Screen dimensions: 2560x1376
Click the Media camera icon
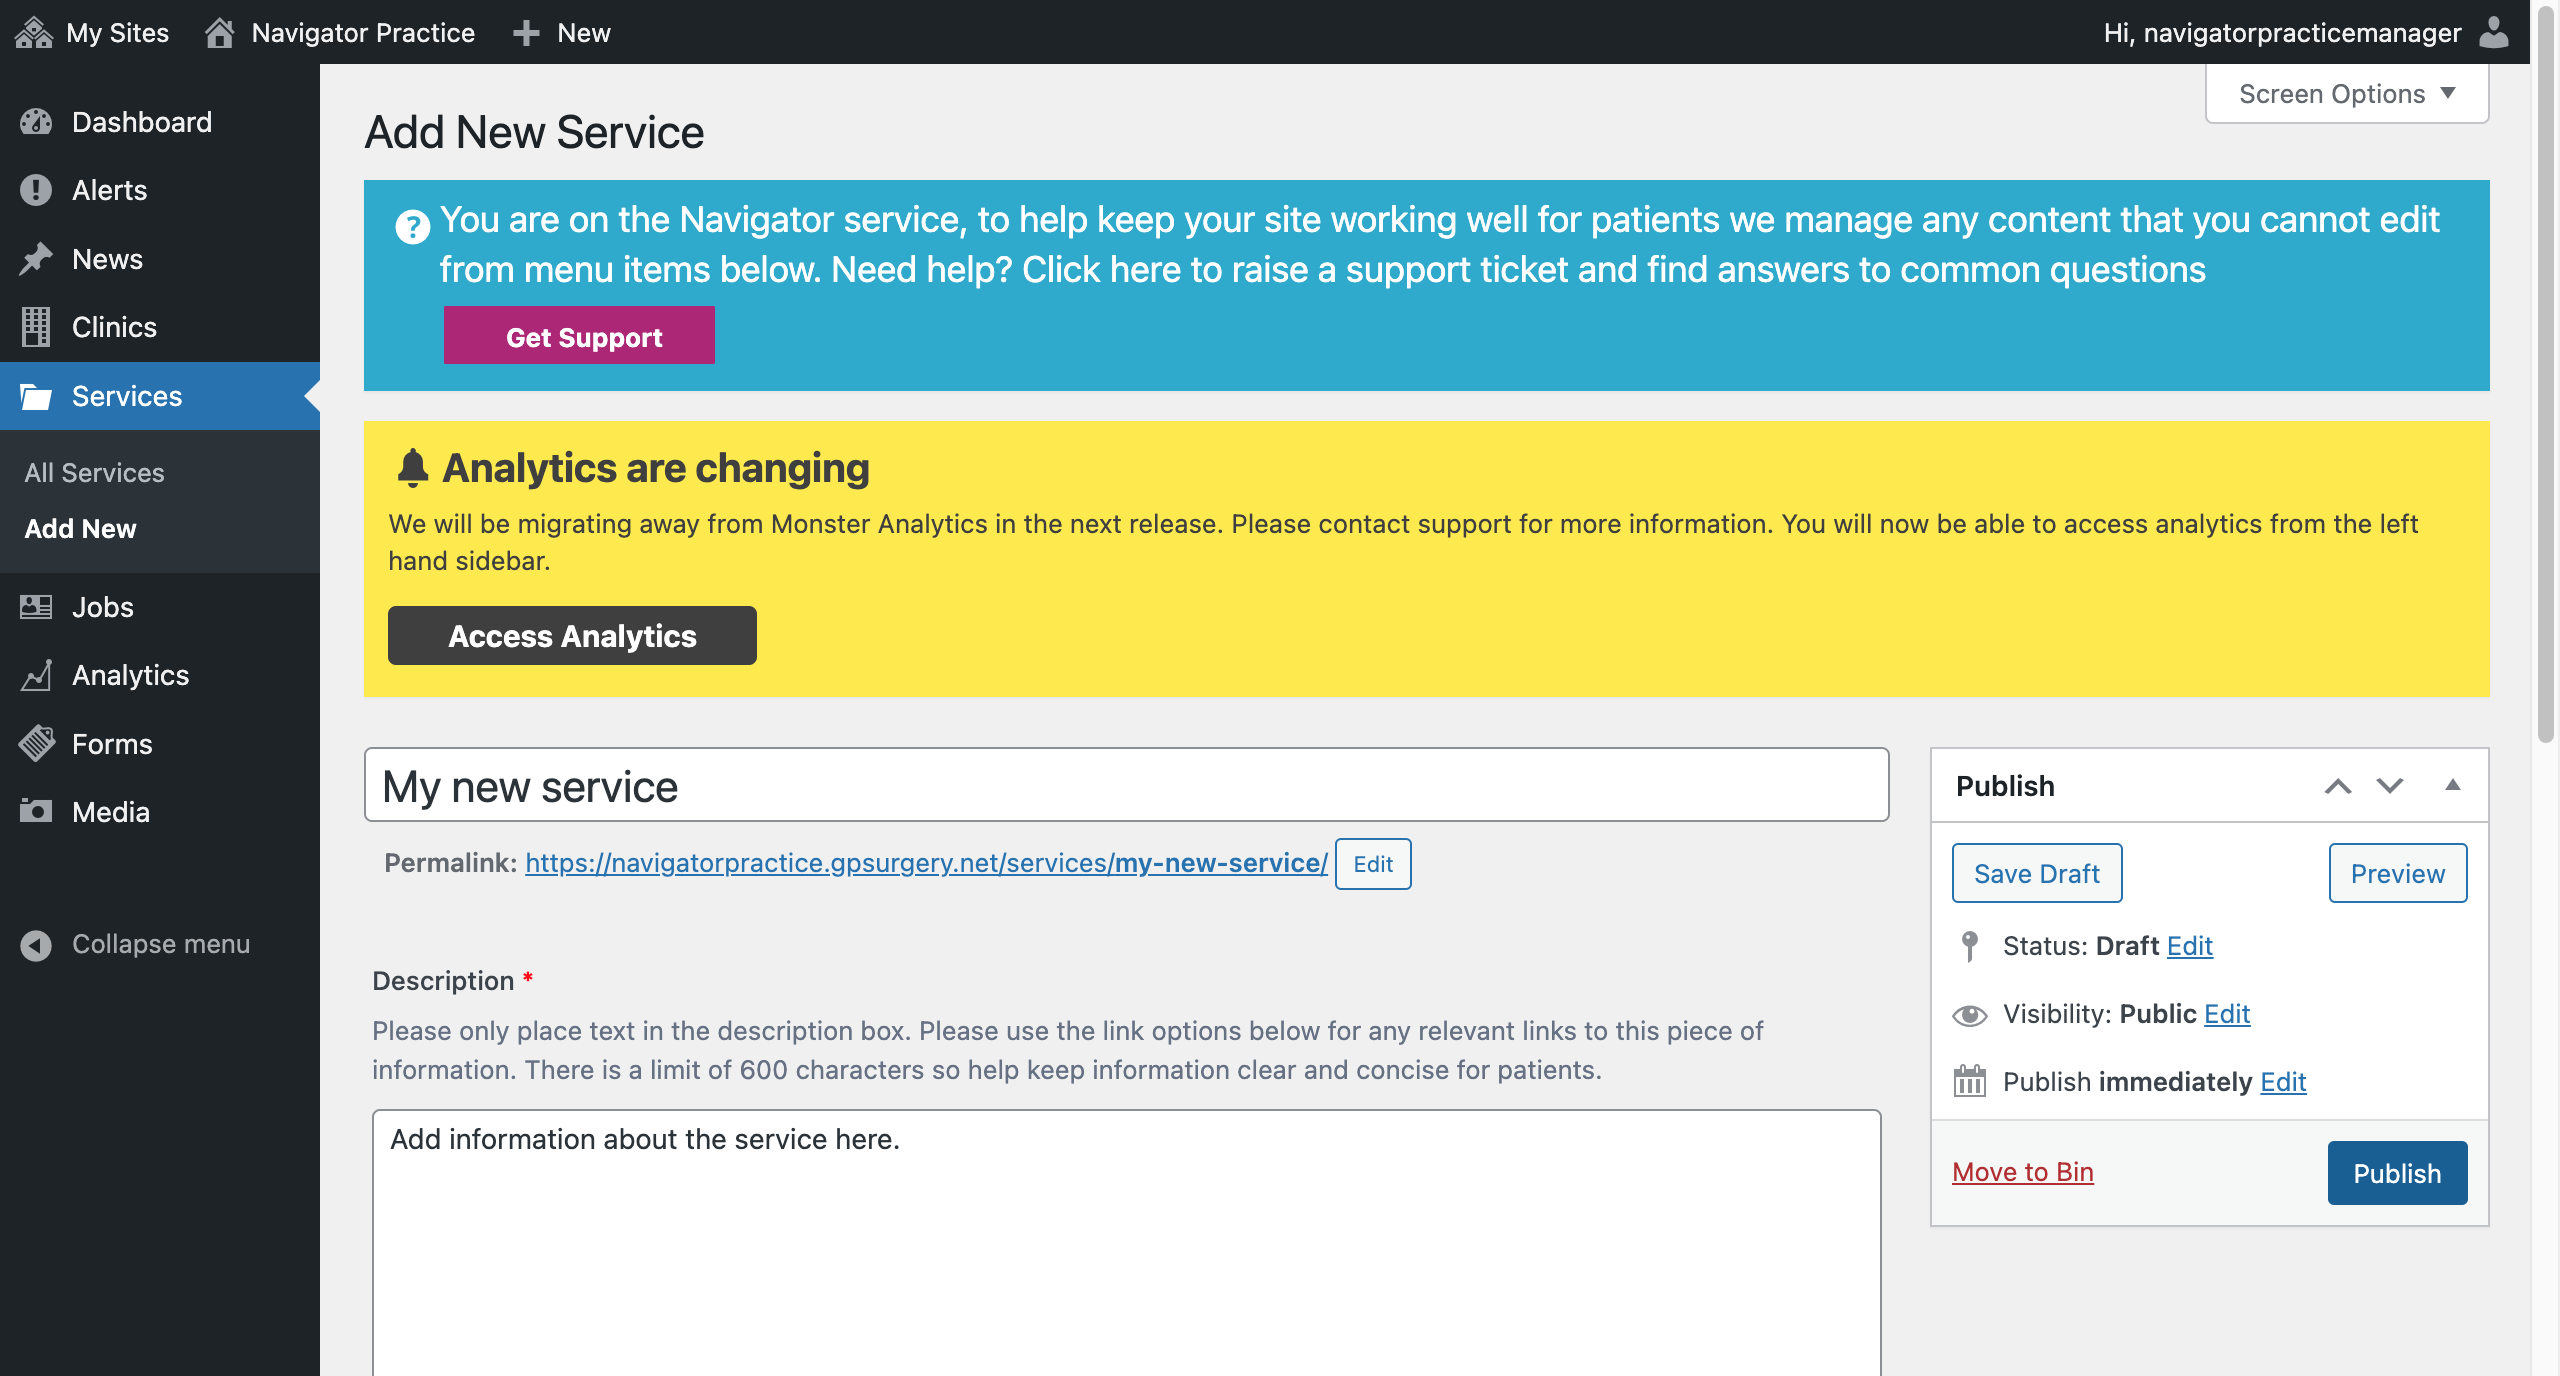point(36,811)
